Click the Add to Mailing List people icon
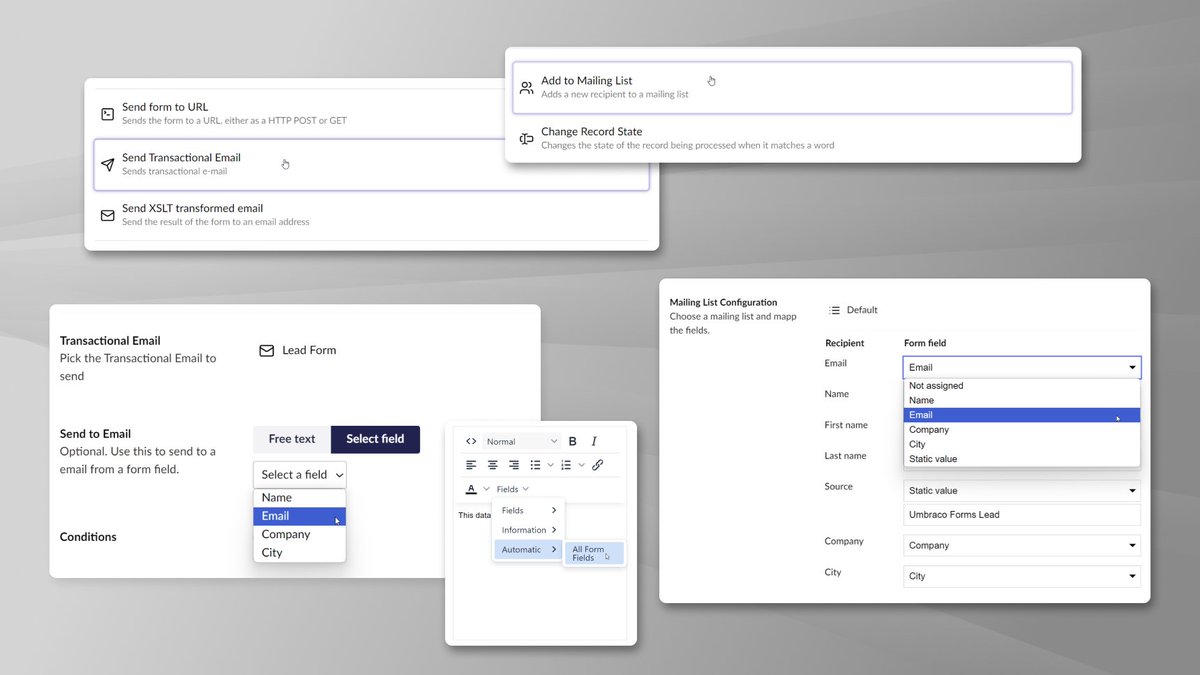This screenshot has width=1200, height=675. click(x=526, y=87)
